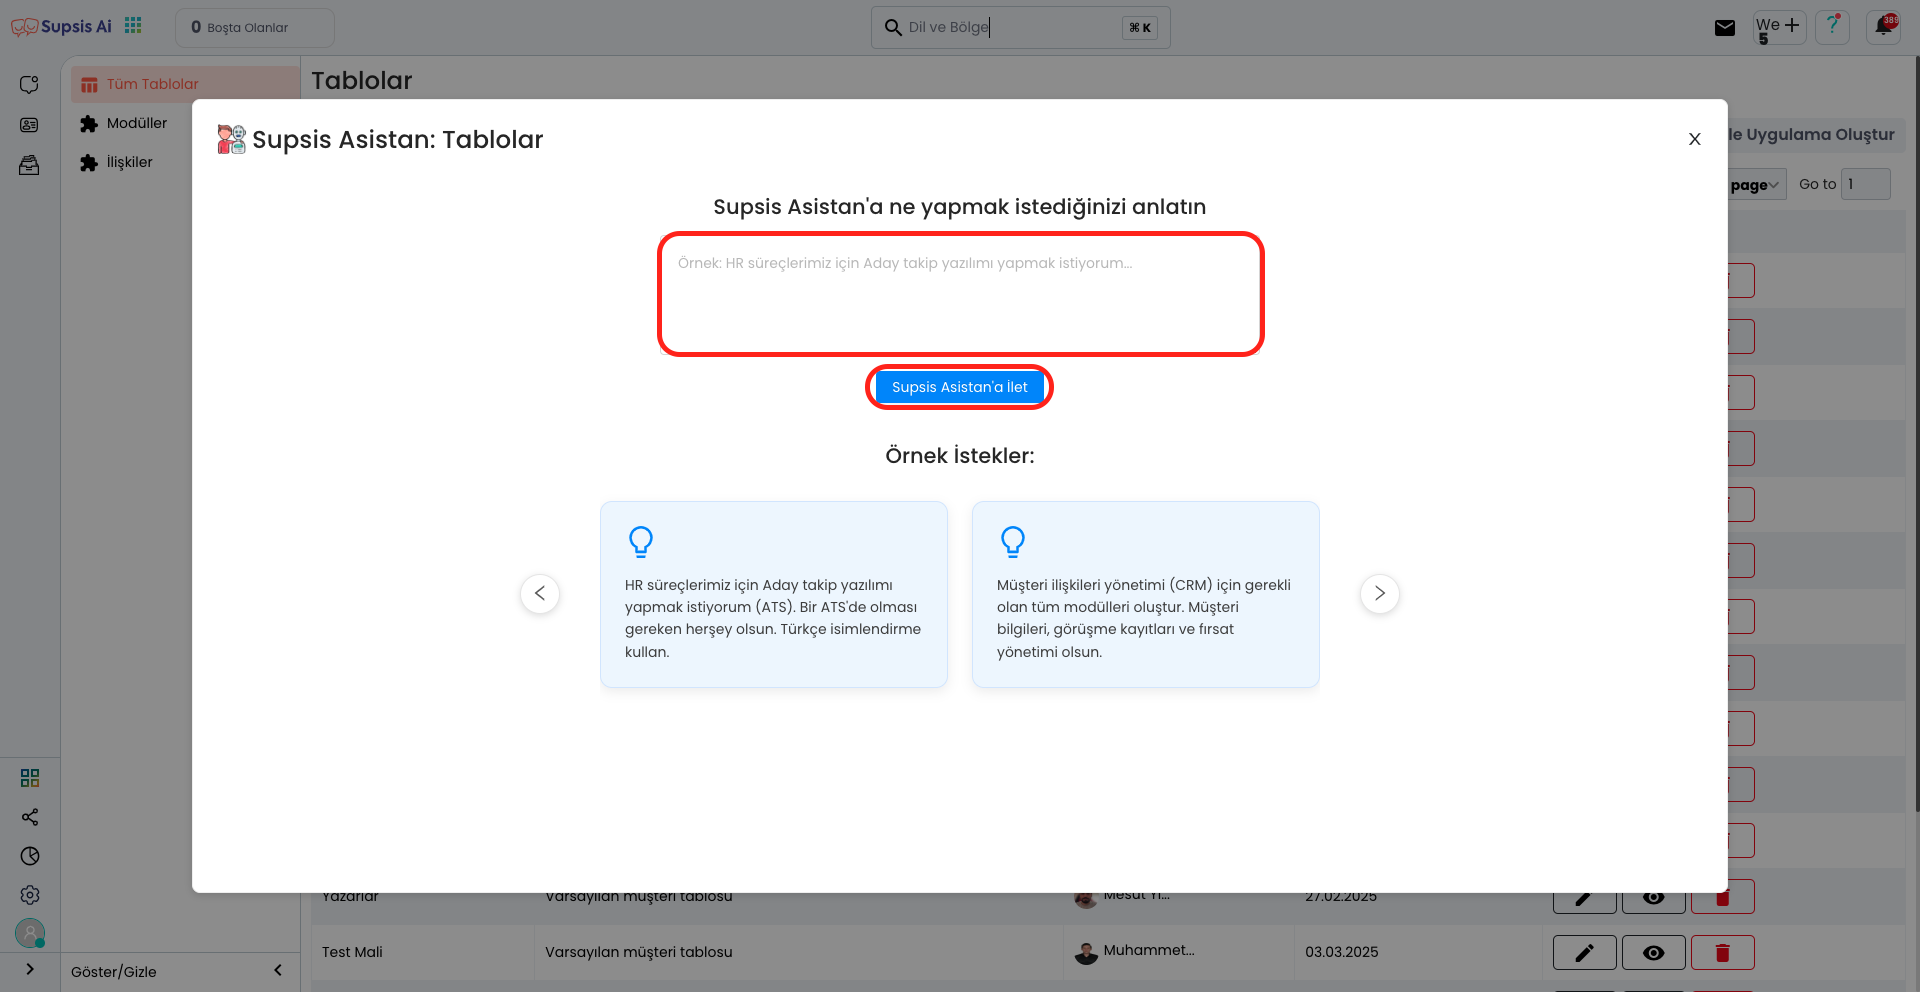Open the share icon in left sidebar
The image size is (1920, 992).
click(30, 817)
